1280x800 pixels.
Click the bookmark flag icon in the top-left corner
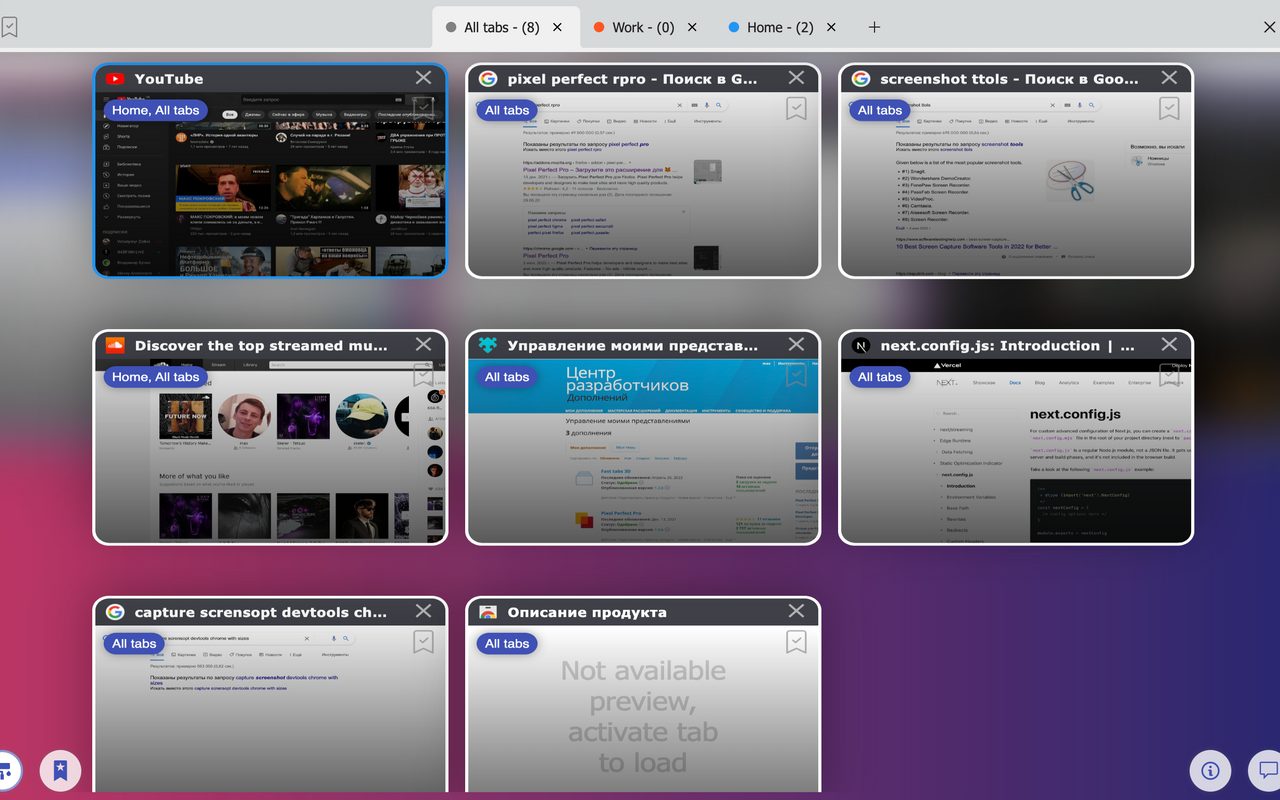[11, 27]
